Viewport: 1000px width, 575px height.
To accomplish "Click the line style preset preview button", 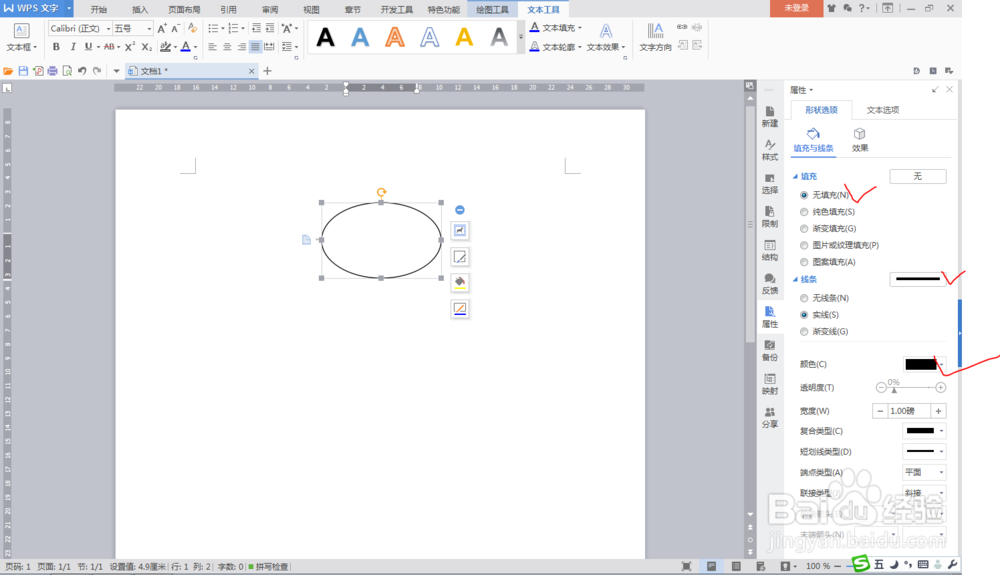I will click(918, 279).
